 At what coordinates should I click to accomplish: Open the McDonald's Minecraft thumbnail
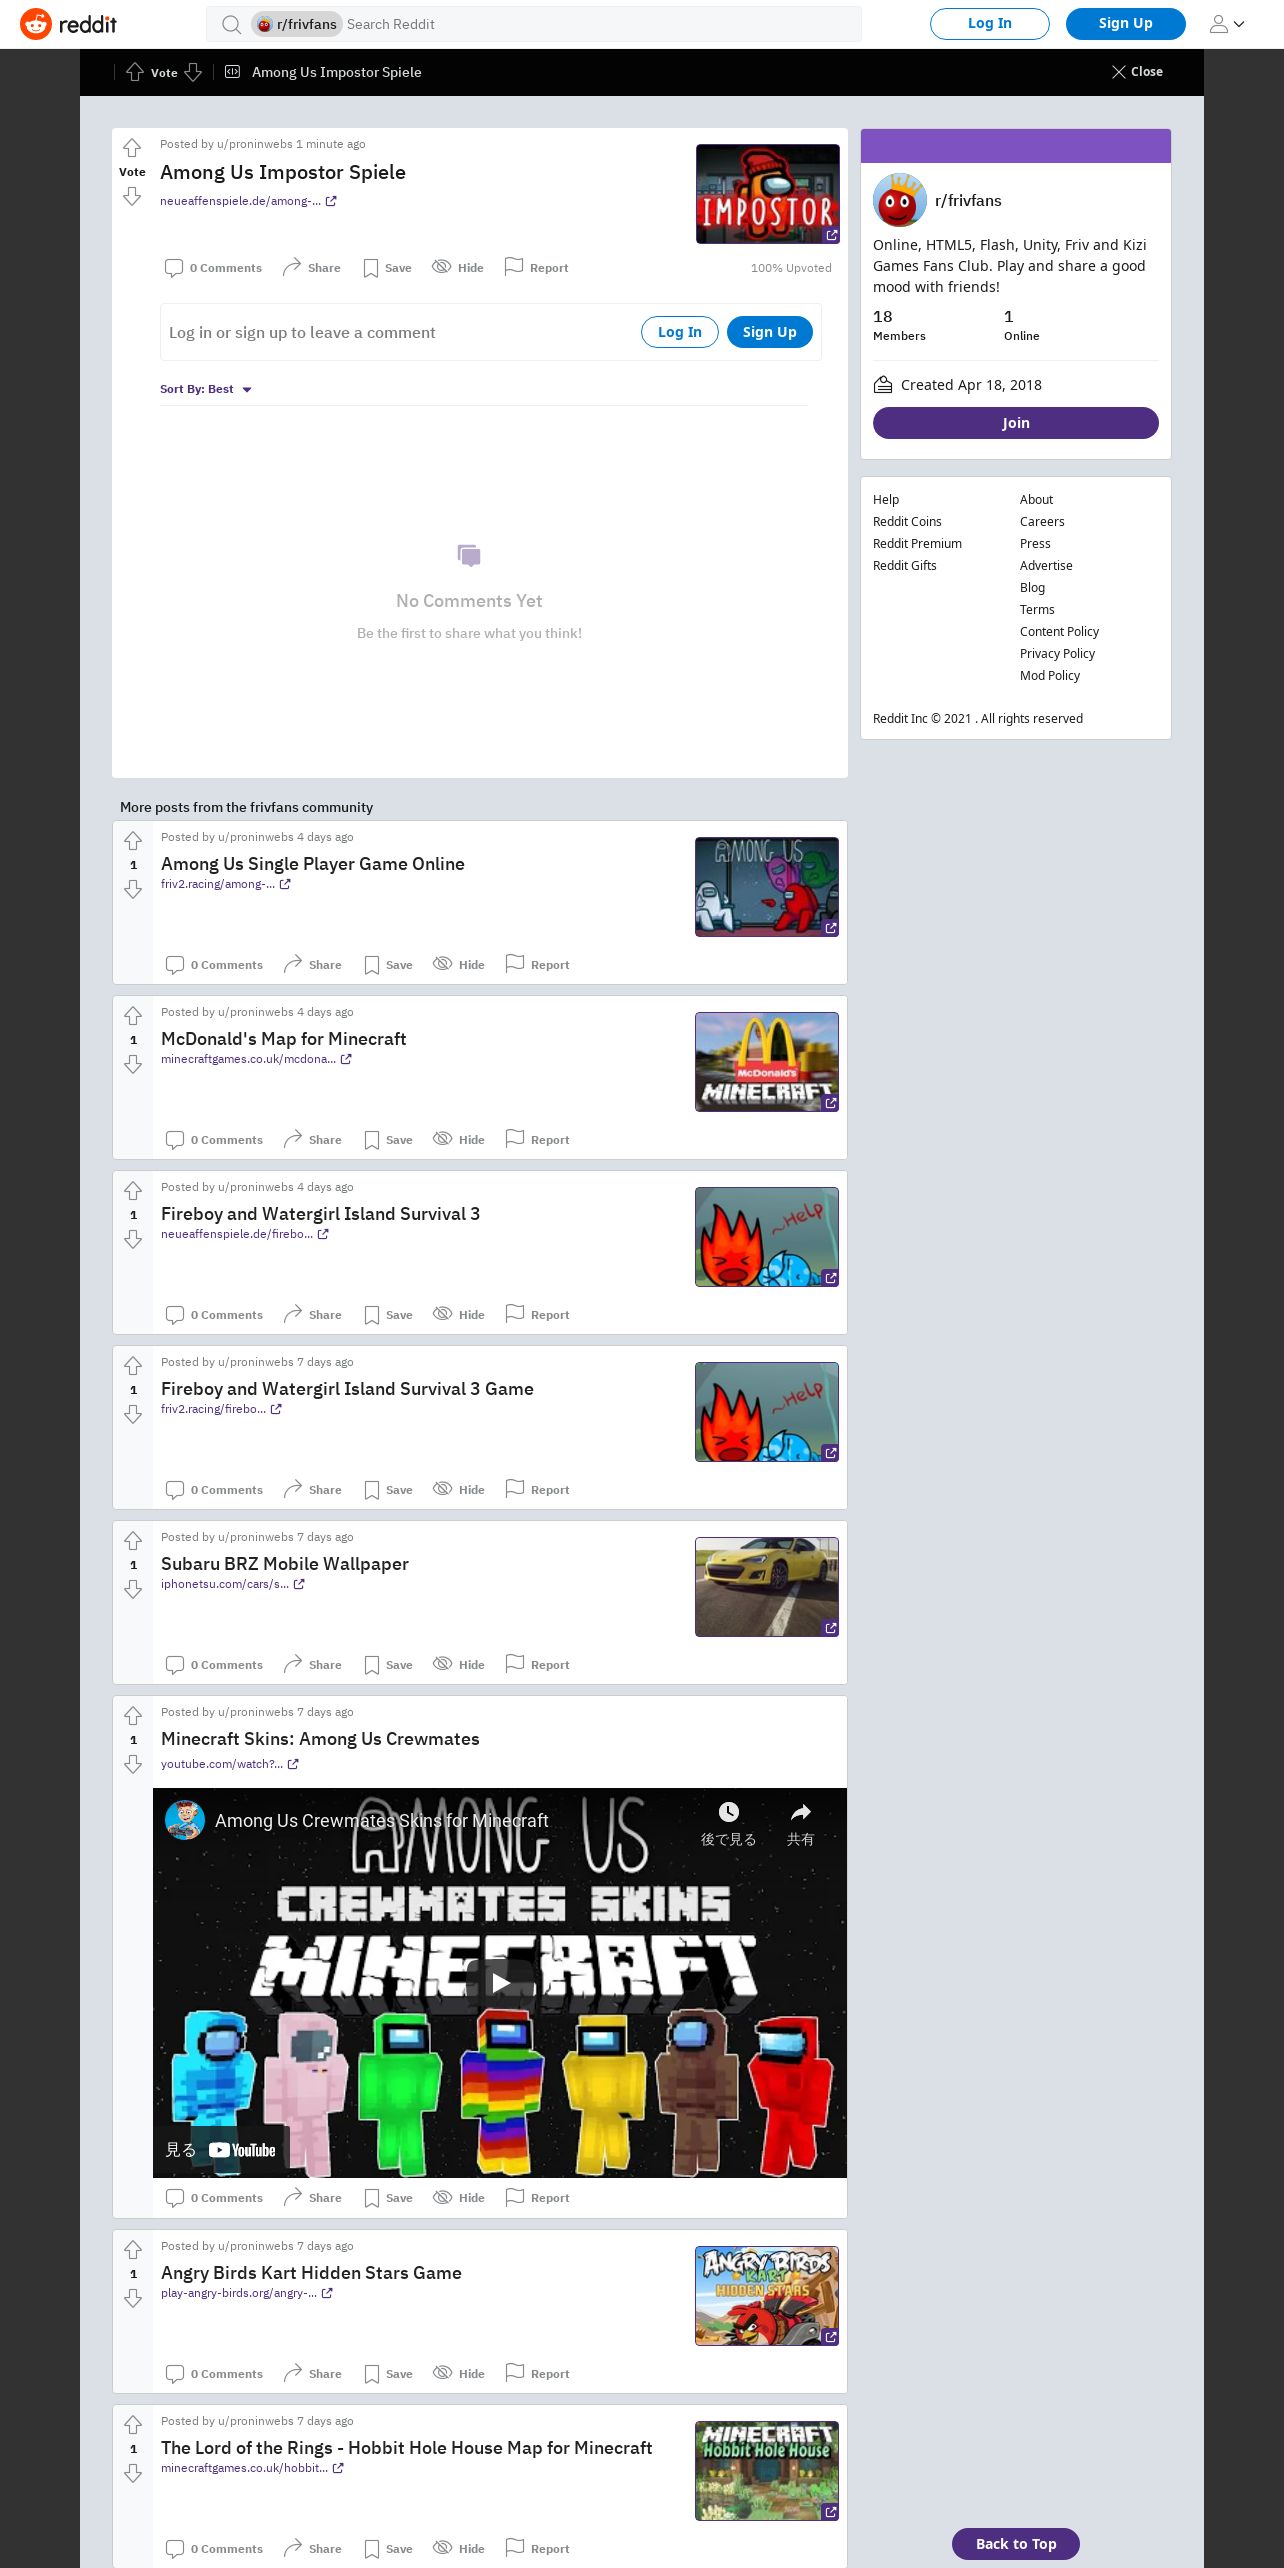tap(767, 1062)
